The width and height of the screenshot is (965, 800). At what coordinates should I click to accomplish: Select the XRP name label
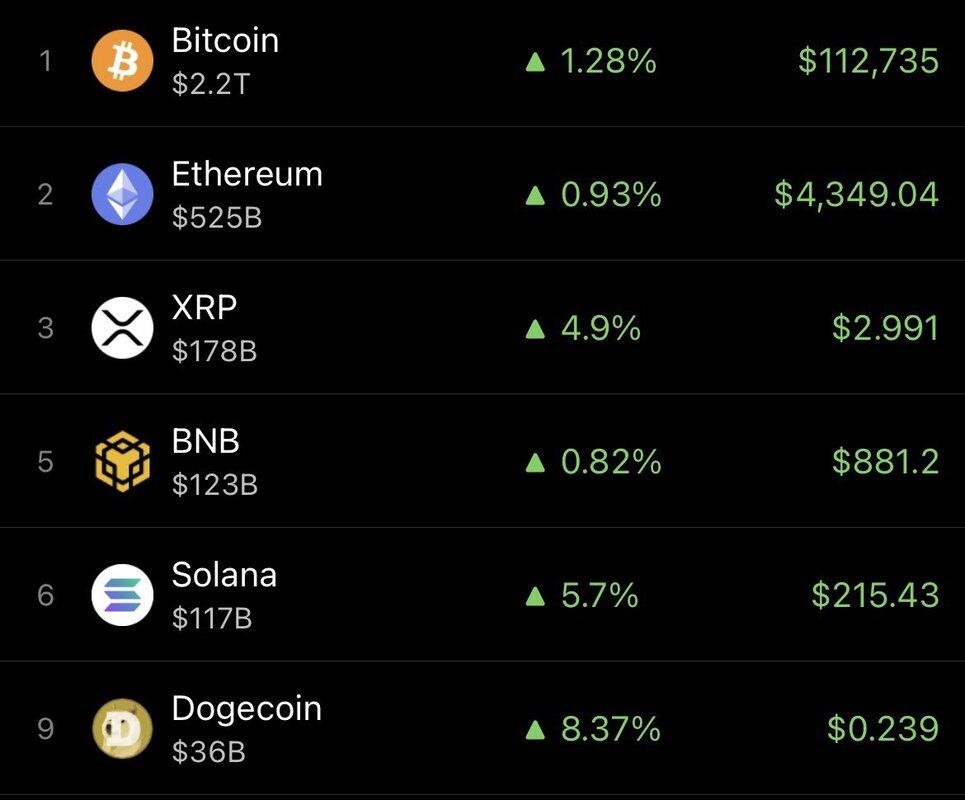(204, 307)
